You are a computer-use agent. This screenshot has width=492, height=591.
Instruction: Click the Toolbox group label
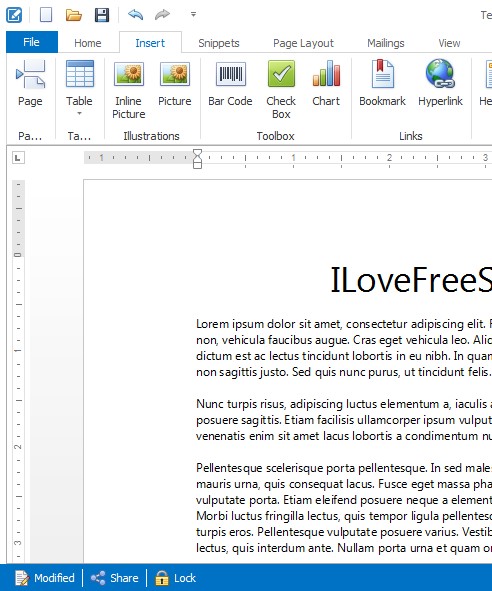click(x=275, y=136)
